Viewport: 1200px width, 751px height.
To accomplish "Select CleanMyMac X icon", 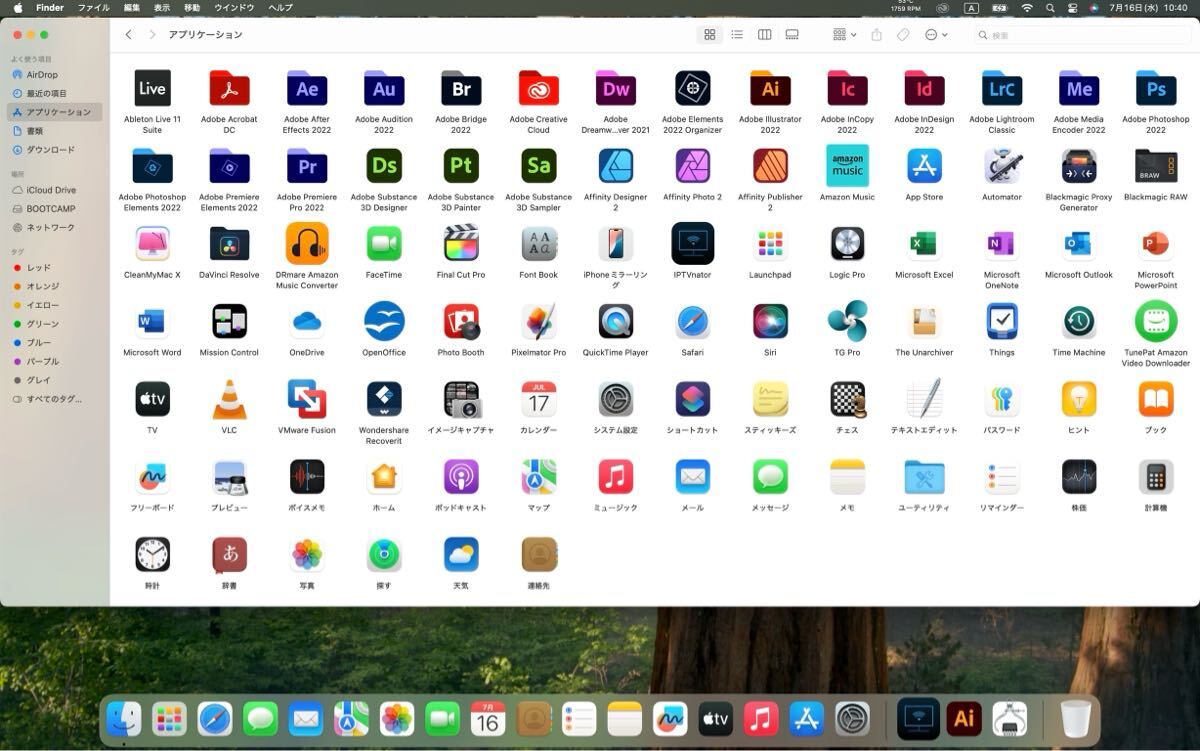I will (152, 243).
